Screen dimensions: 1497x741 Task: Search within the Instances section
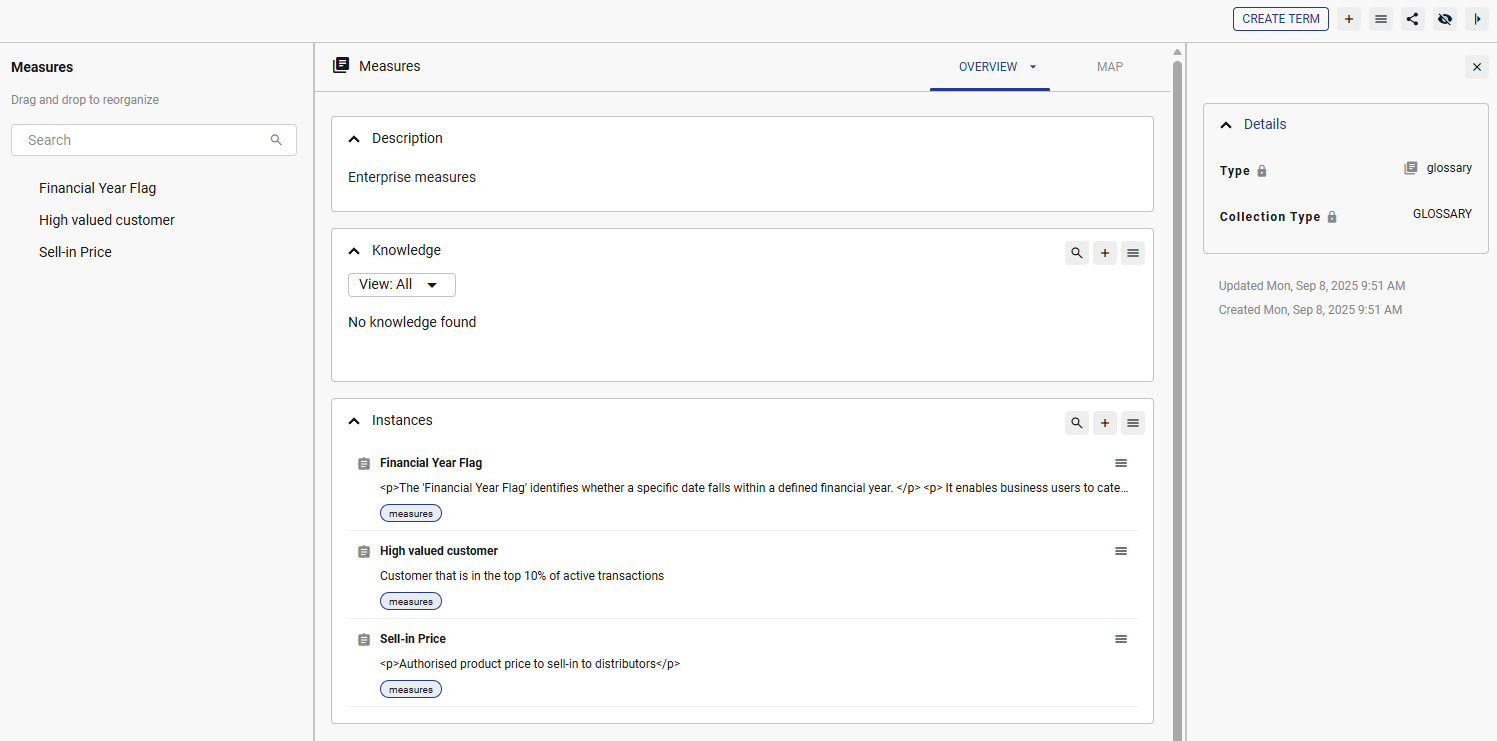pos(1077,424)
